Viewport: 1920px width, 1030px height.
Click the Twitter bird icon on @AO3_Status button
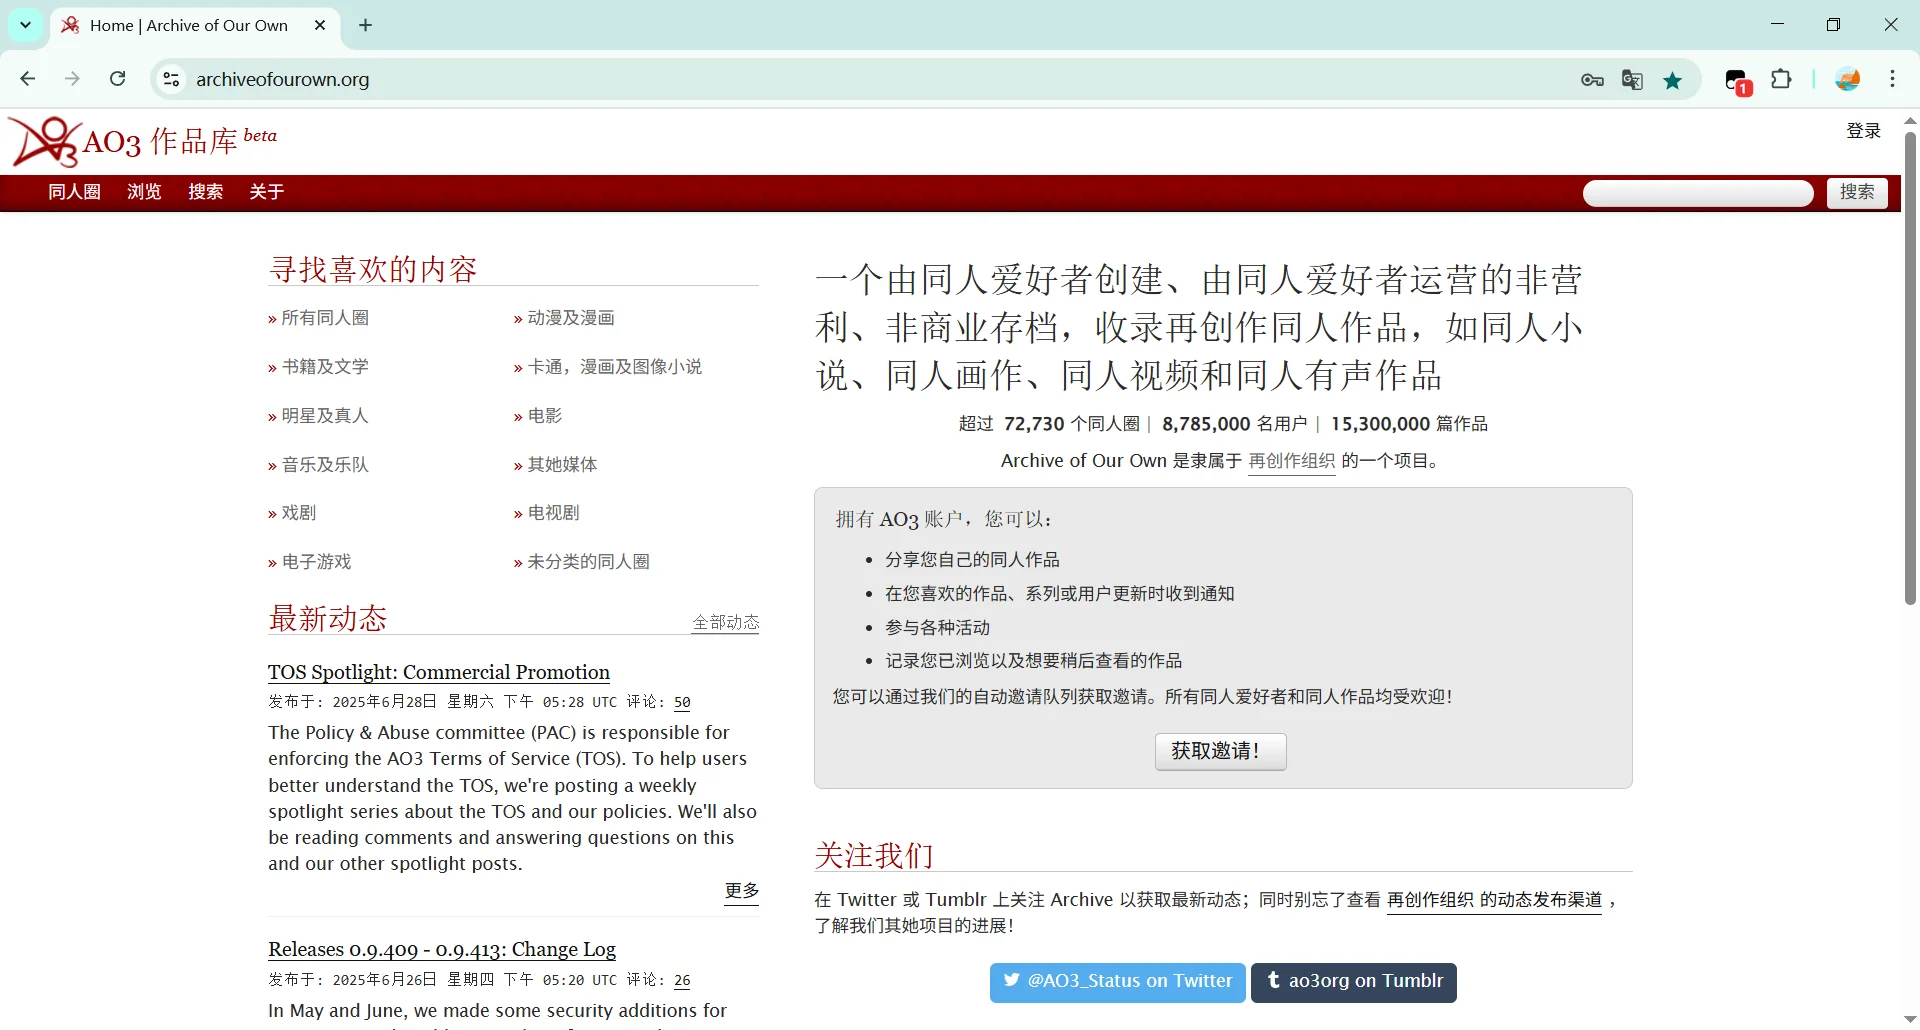pos(1012,982)
